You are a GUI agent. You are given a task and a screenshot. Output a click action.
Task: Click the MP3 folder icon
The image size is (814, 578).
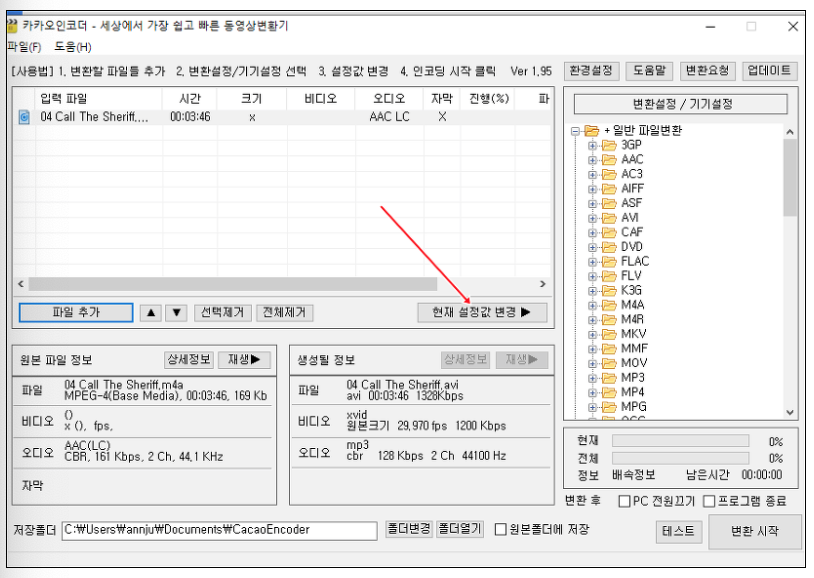coord(609,378)
